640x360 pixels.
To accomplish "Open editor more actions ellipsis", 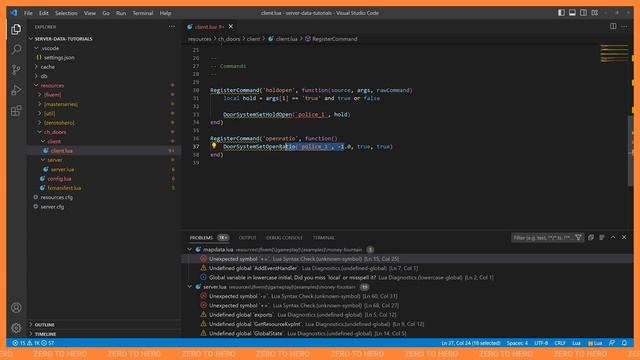I will coord(624,27).
